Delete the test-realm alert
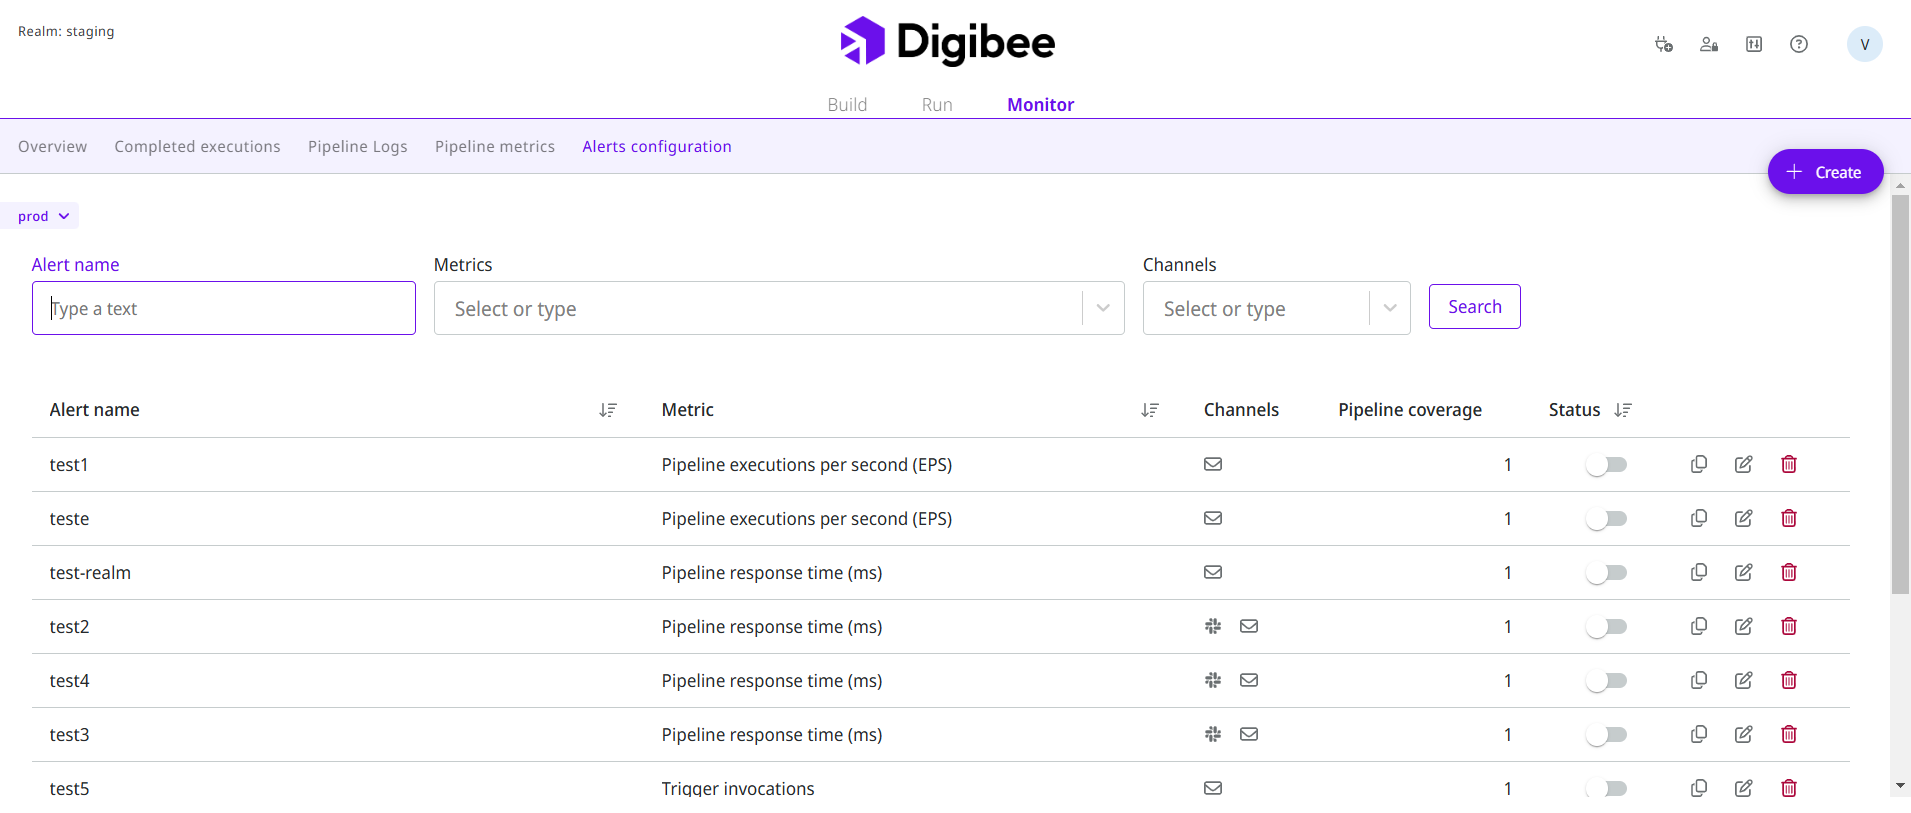 tap(1788, 572)
